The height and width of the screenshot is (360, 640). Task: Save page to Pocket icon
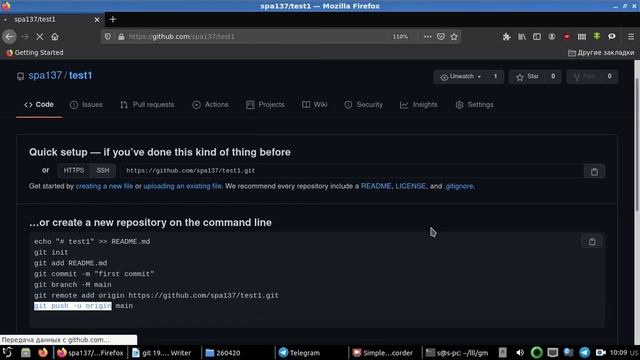tap(441, 36)
